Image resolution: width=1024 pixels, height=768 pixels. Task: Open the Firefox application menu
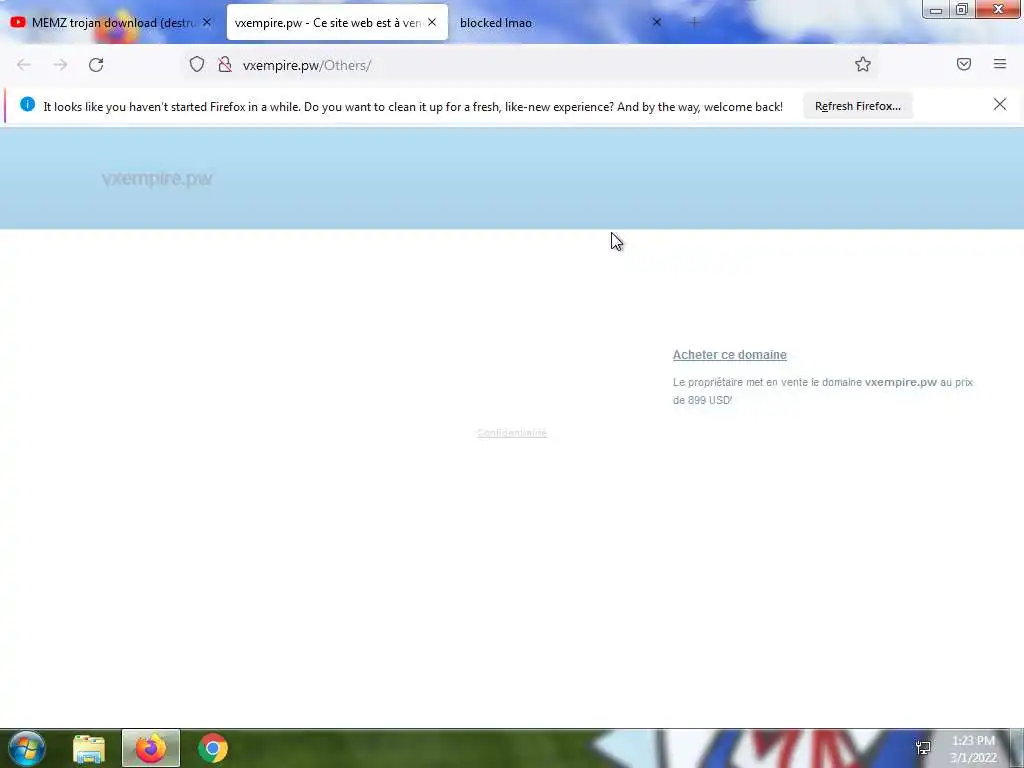[x=1000, y=64]
